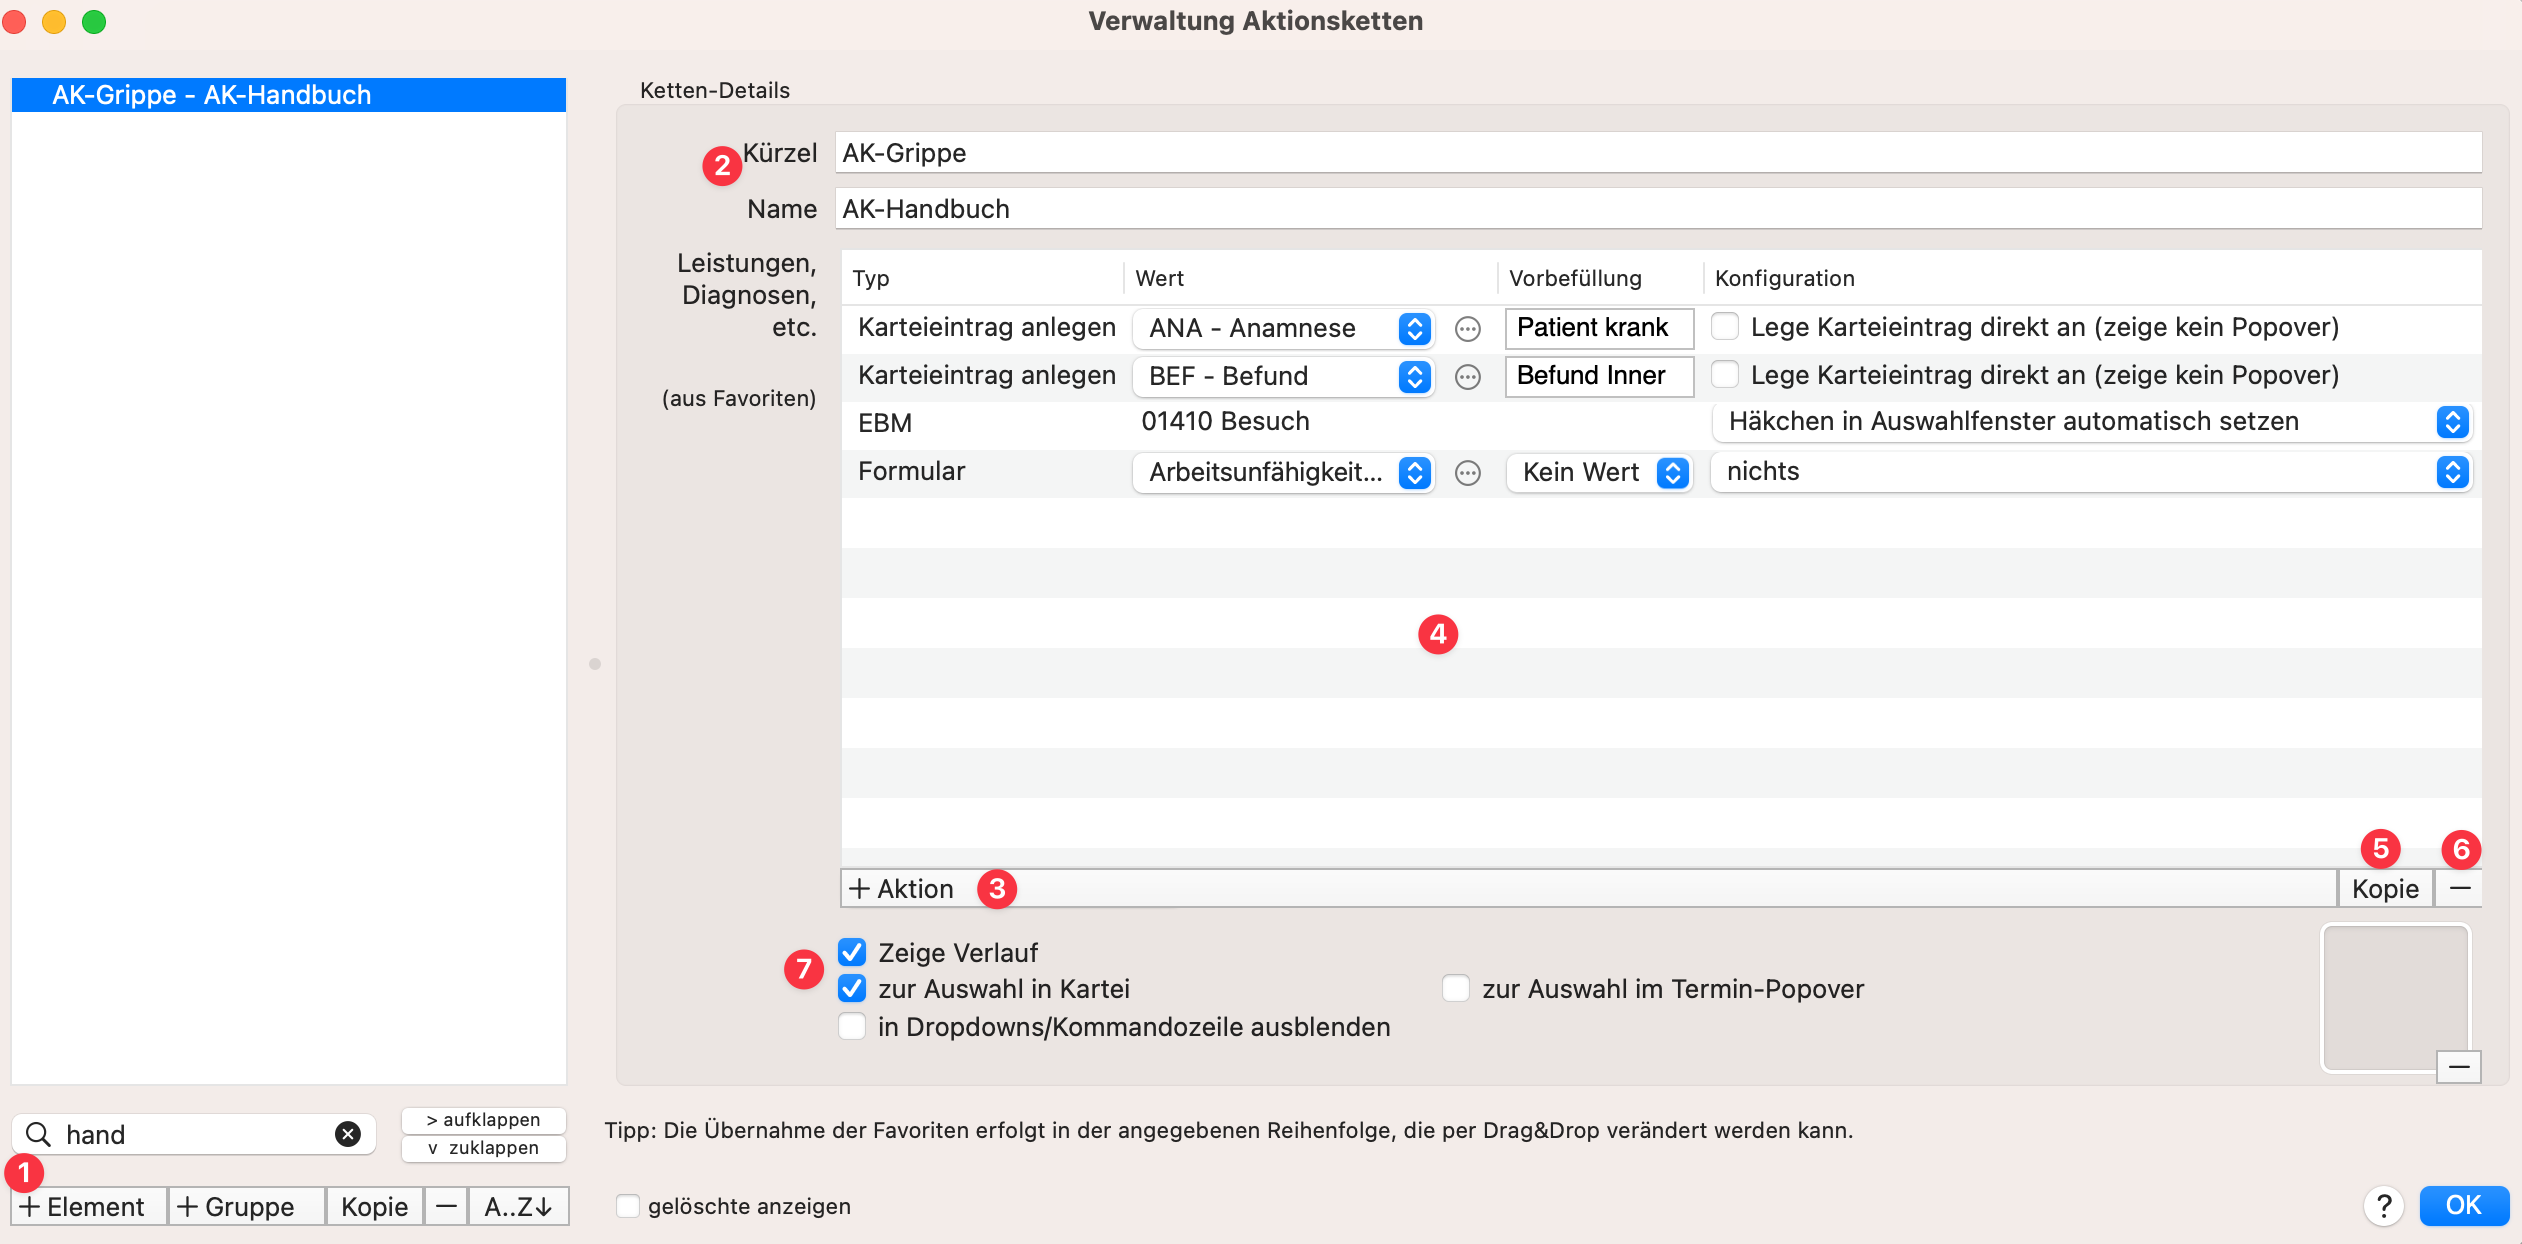The image size is (2522, 1244).
Task: Check in Dropdowns/Kommandozeile ausblenden
Action: (852, 1026)
